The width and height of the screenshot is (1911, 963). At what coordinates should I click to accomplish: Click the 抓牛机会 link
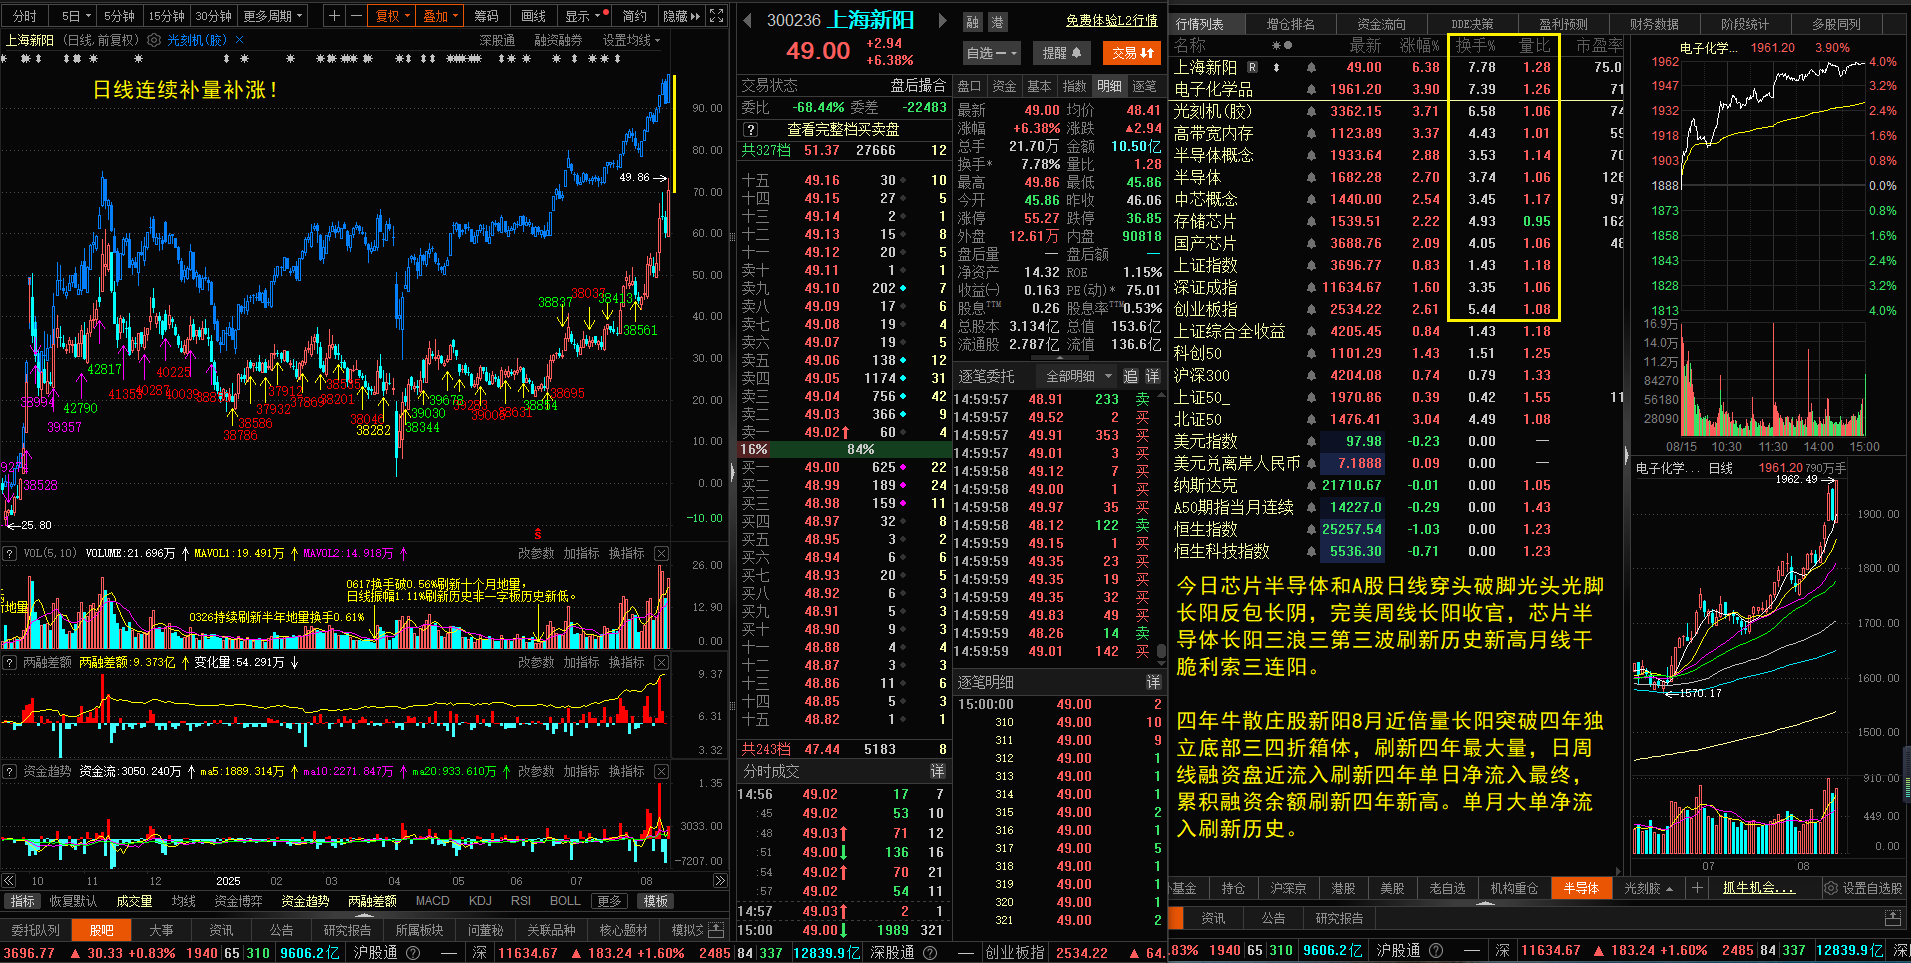click(1758, 888)
